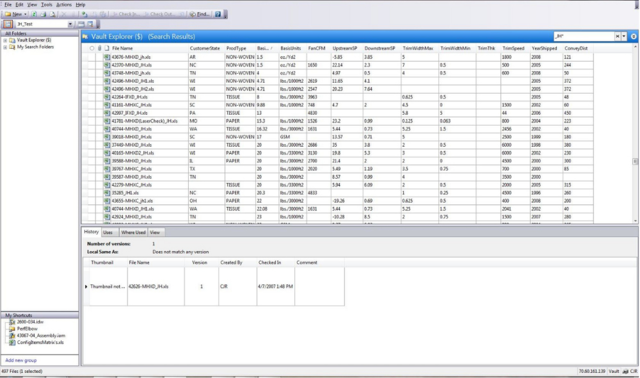640x378 pixels.
Task: Click the document type column header icon
Action: [107, 48]
